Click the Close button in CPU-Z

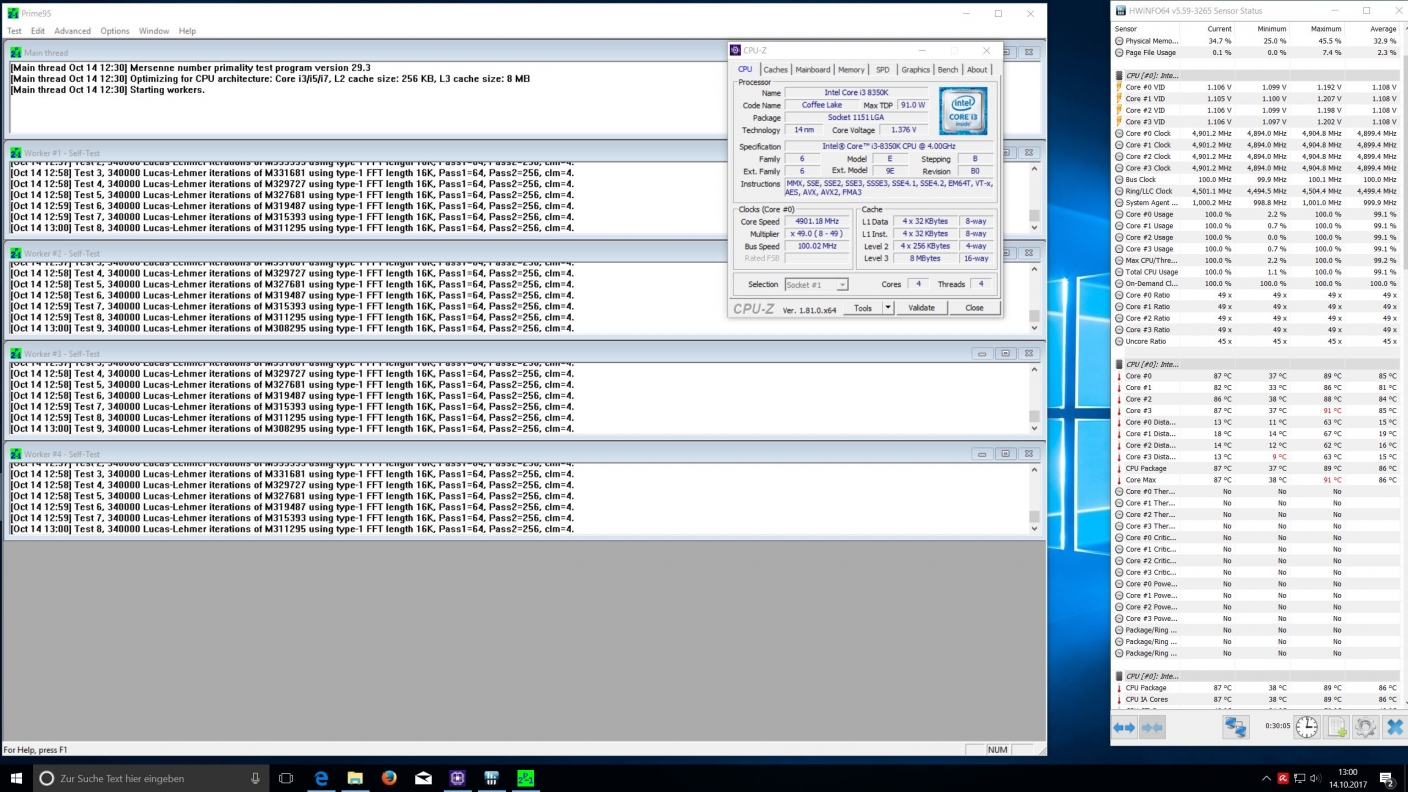point(973,308)
